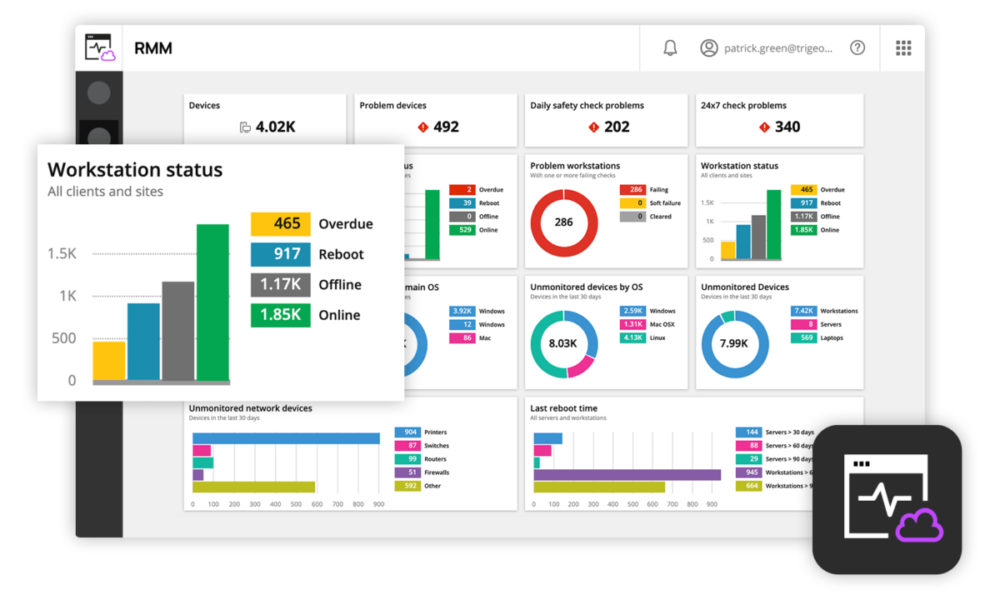1000x600 pixels.
Task: Click the 7.99K Unmonitored Devices donut chart
Action: (735, 343)
